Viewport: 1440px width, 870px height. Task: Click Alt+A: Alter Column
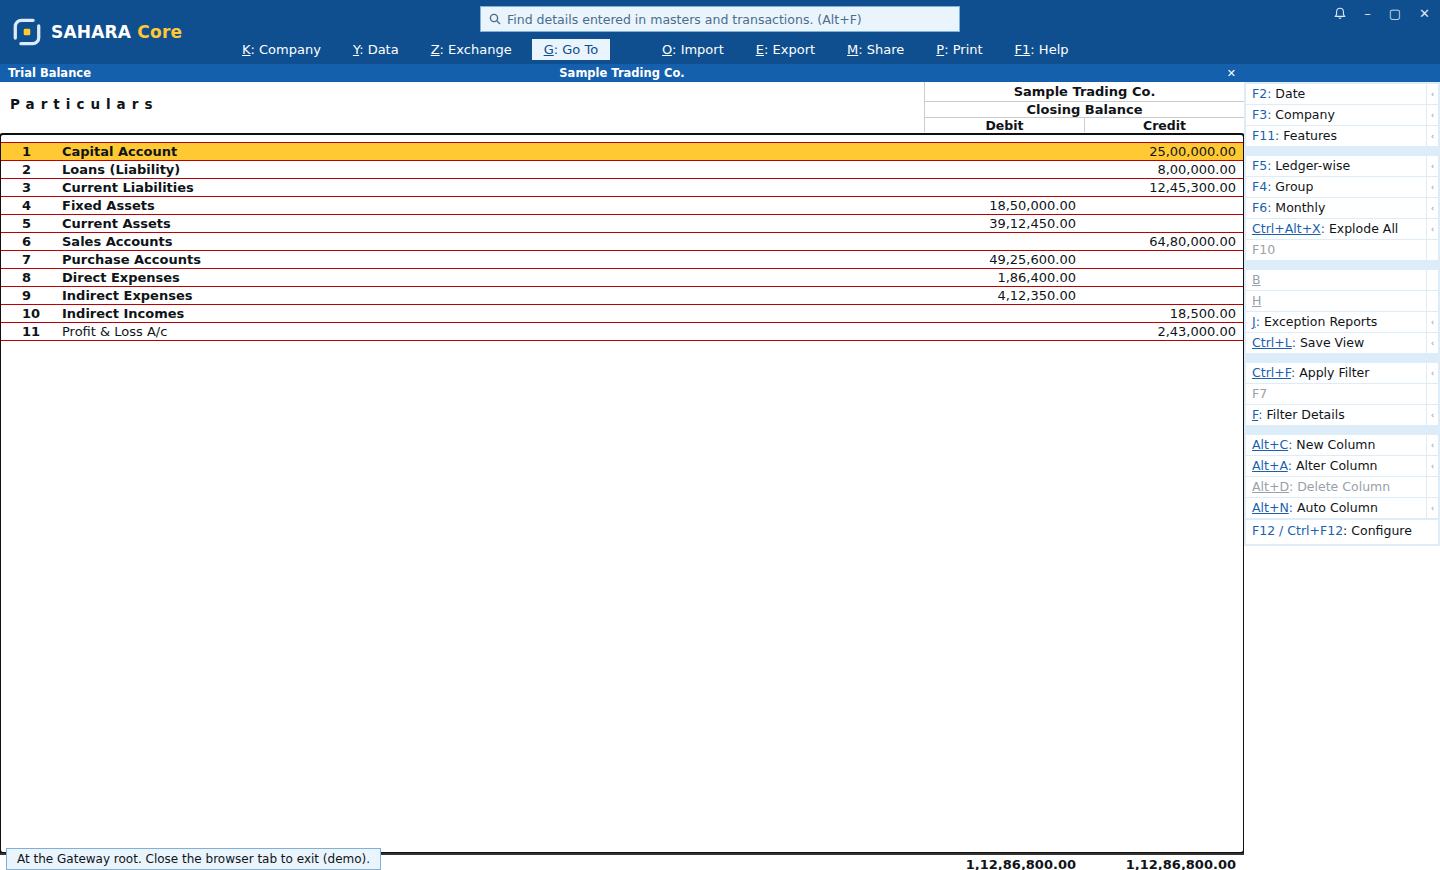1336,466
